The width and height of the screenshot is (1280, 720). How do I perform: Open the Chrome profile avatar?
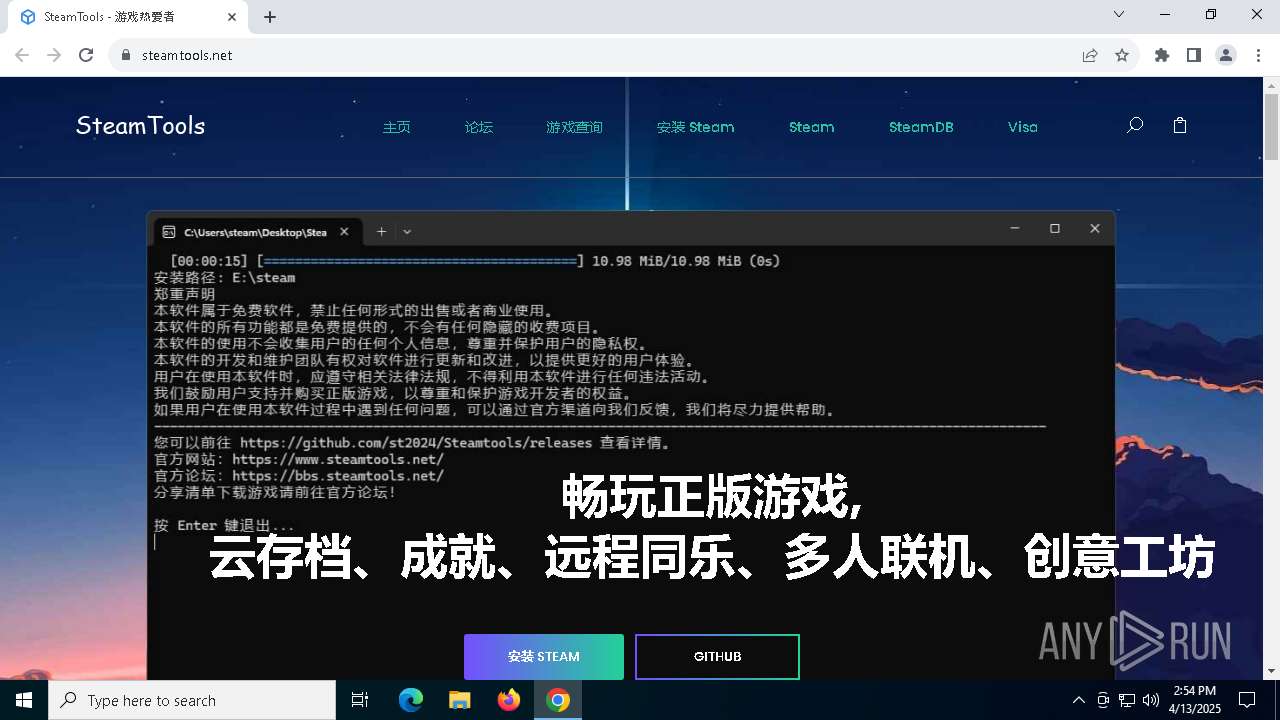(1226, 55)
